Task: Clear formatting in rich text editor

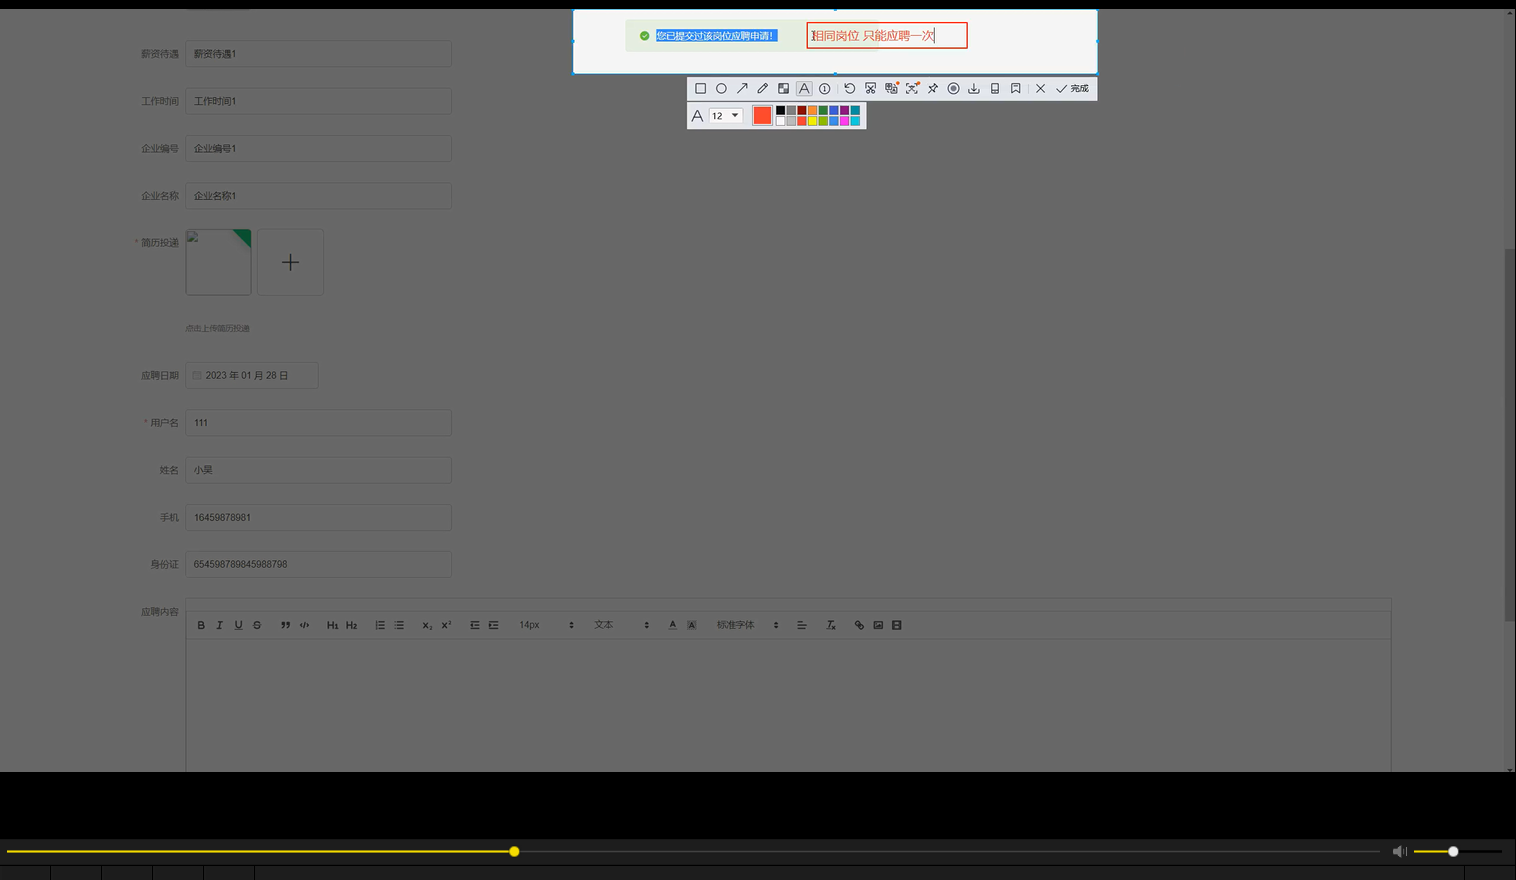Action: [x=830, y=625]
